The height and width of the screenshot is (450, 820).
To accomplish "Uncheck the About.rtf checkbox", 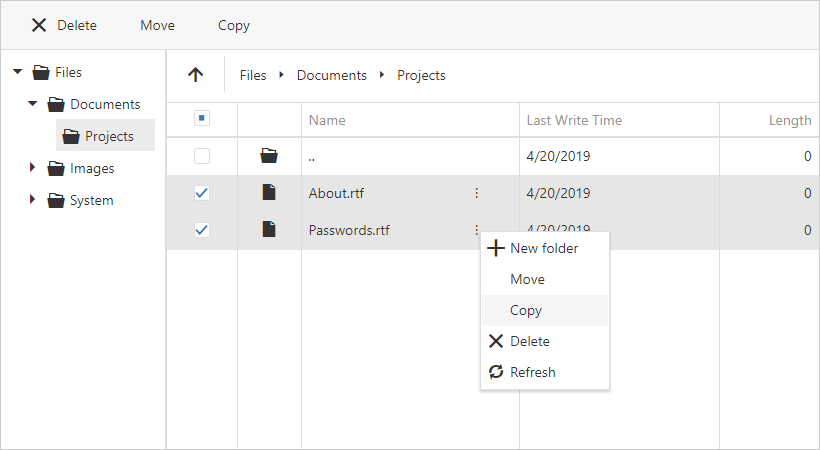I will tap(202, 193).
